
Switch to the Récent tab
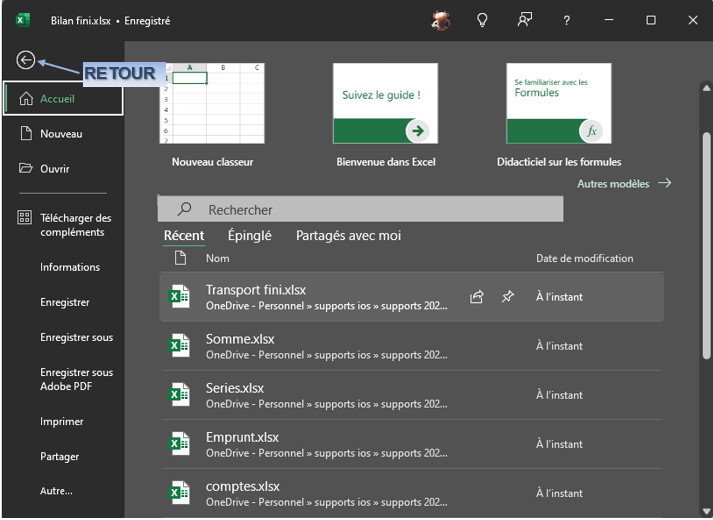pyautogui.click(x=184, y=235)
